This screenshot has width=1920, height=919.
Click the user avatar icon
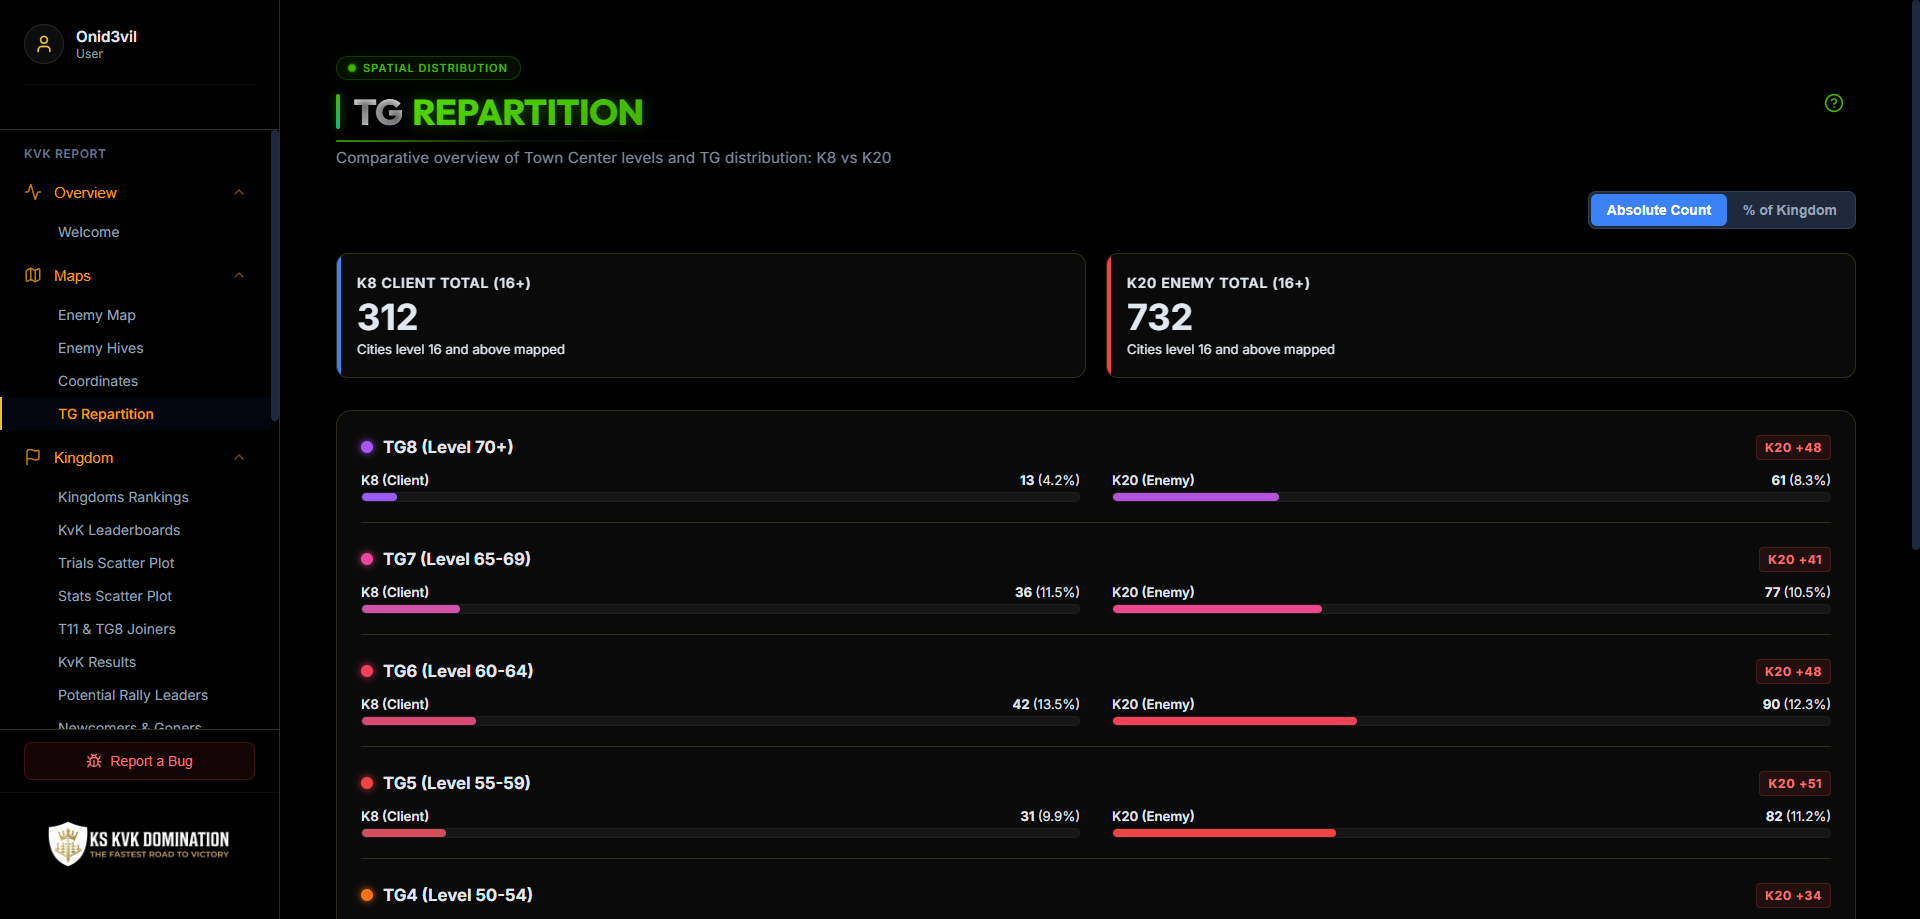click(44, 44)
